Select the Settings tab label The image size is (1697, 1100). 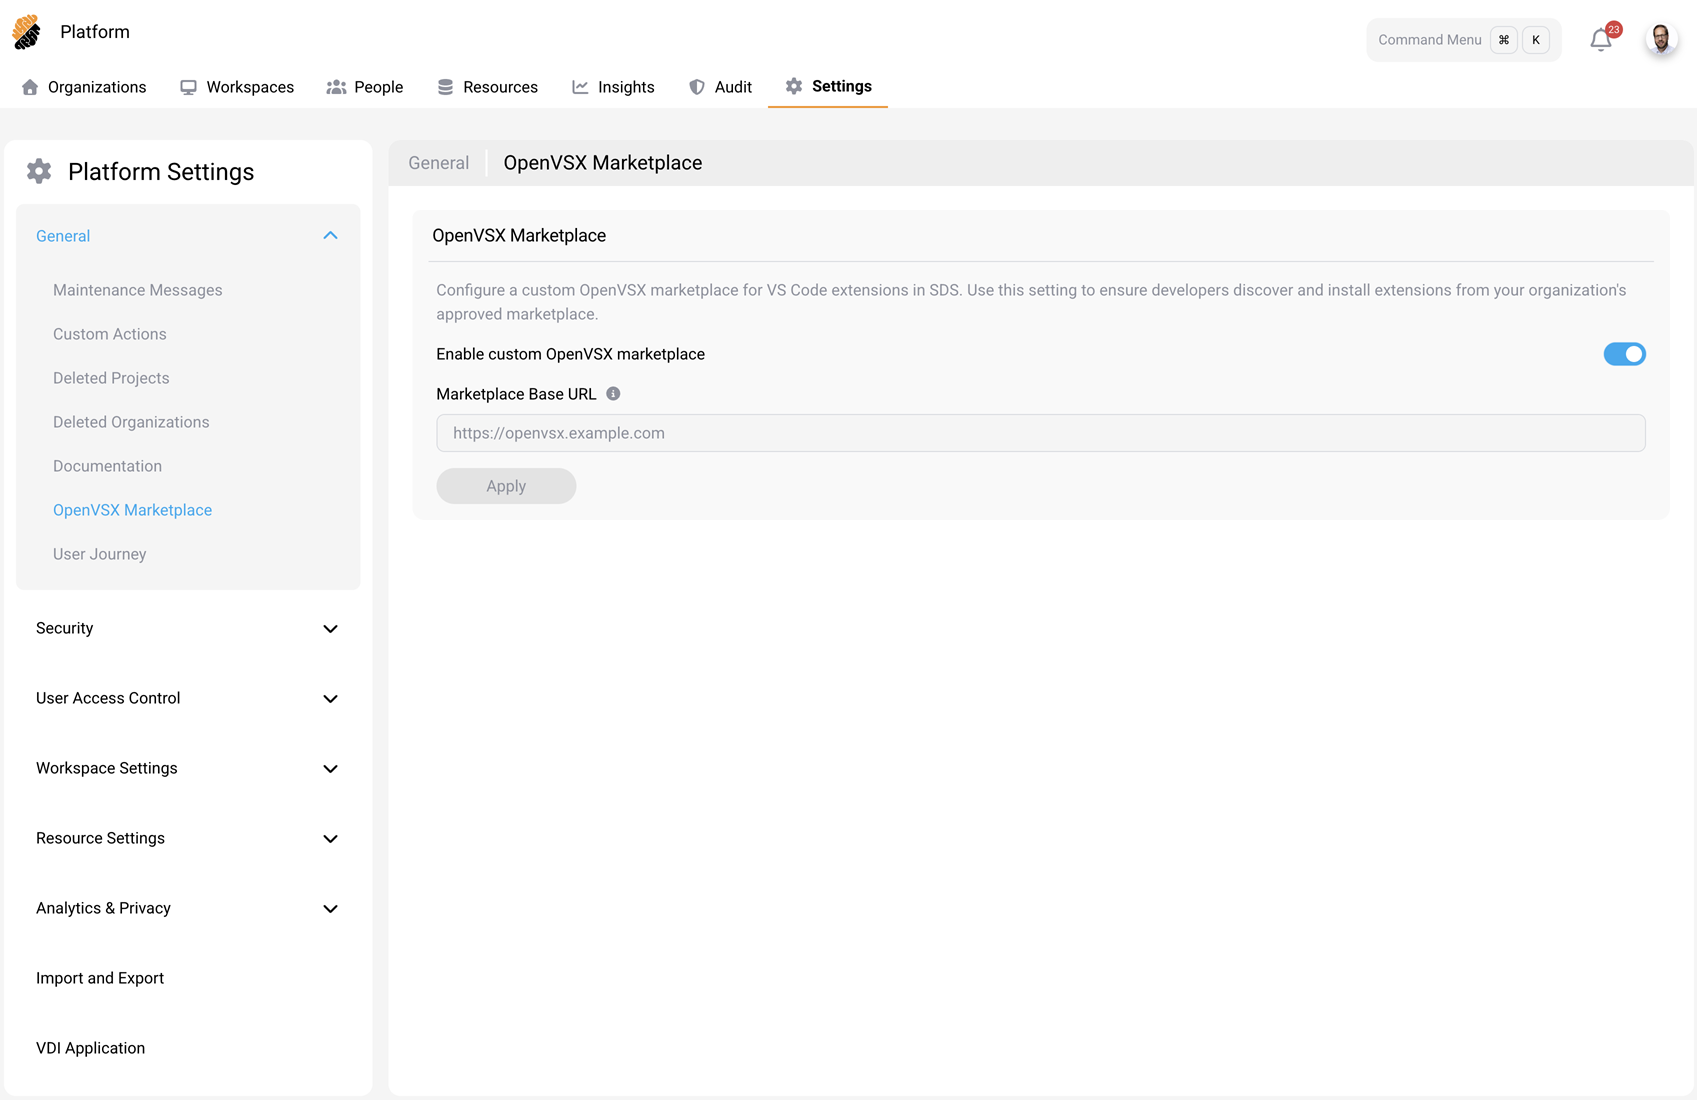pos(842,86)
